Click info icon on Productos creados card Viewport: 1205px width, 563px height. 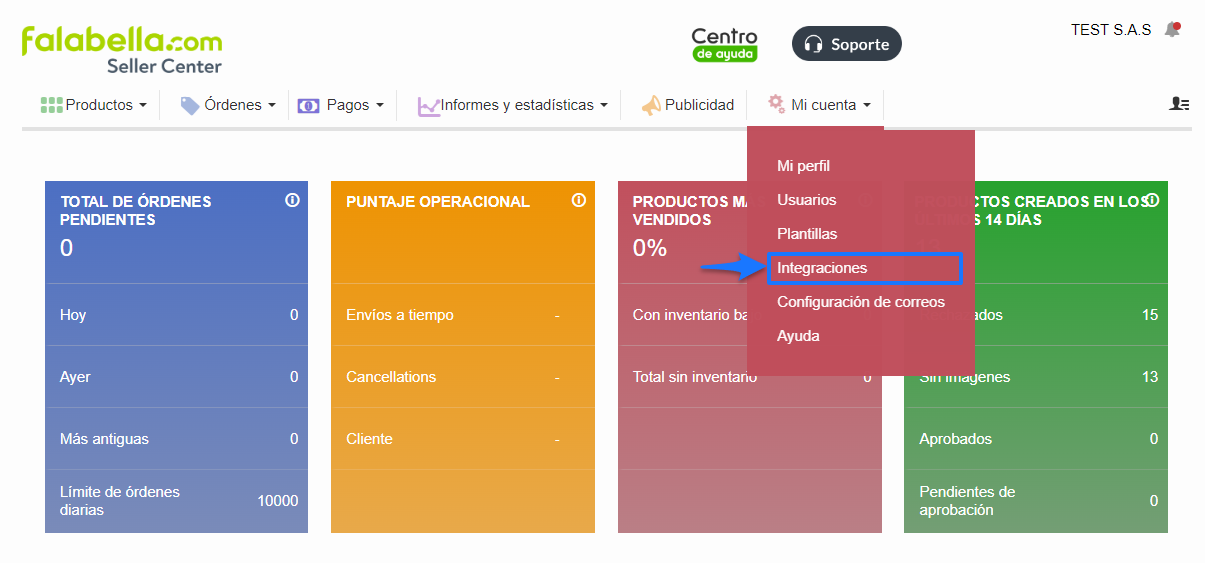(x=1151, y=200)
